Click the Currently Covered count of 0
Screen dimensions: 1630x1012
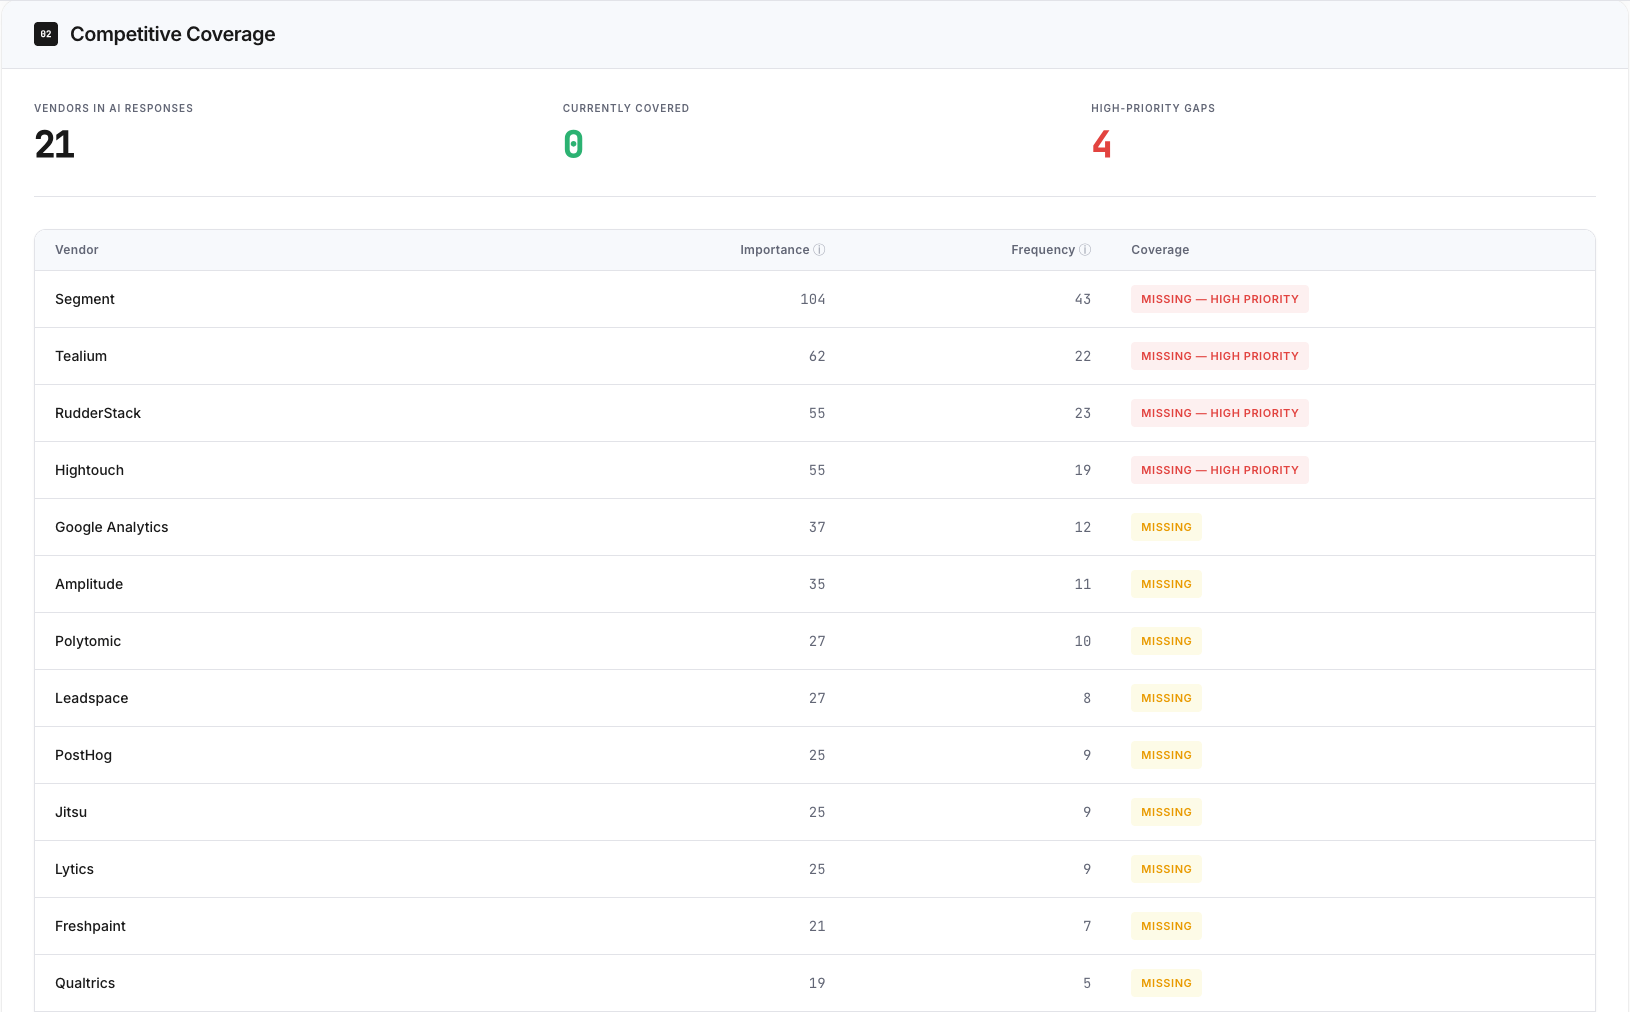point(573,145)
